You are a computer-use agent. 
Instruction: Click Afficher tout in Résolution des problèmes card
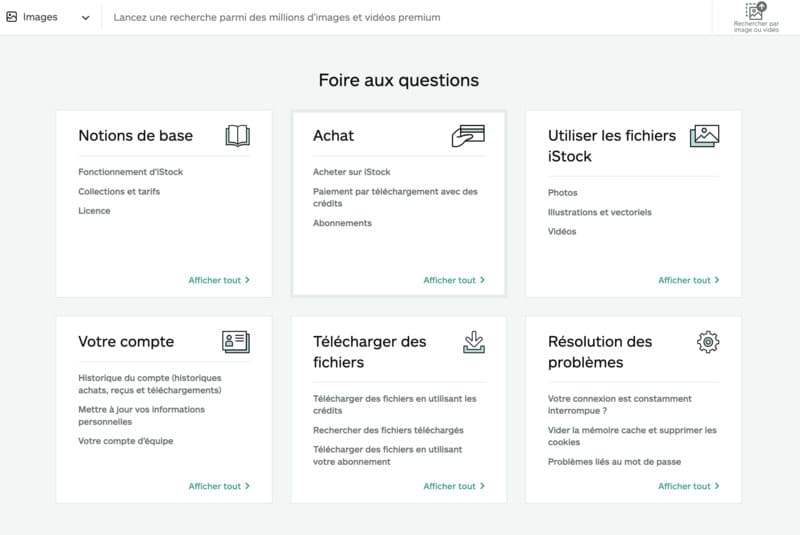click(689, 486)
